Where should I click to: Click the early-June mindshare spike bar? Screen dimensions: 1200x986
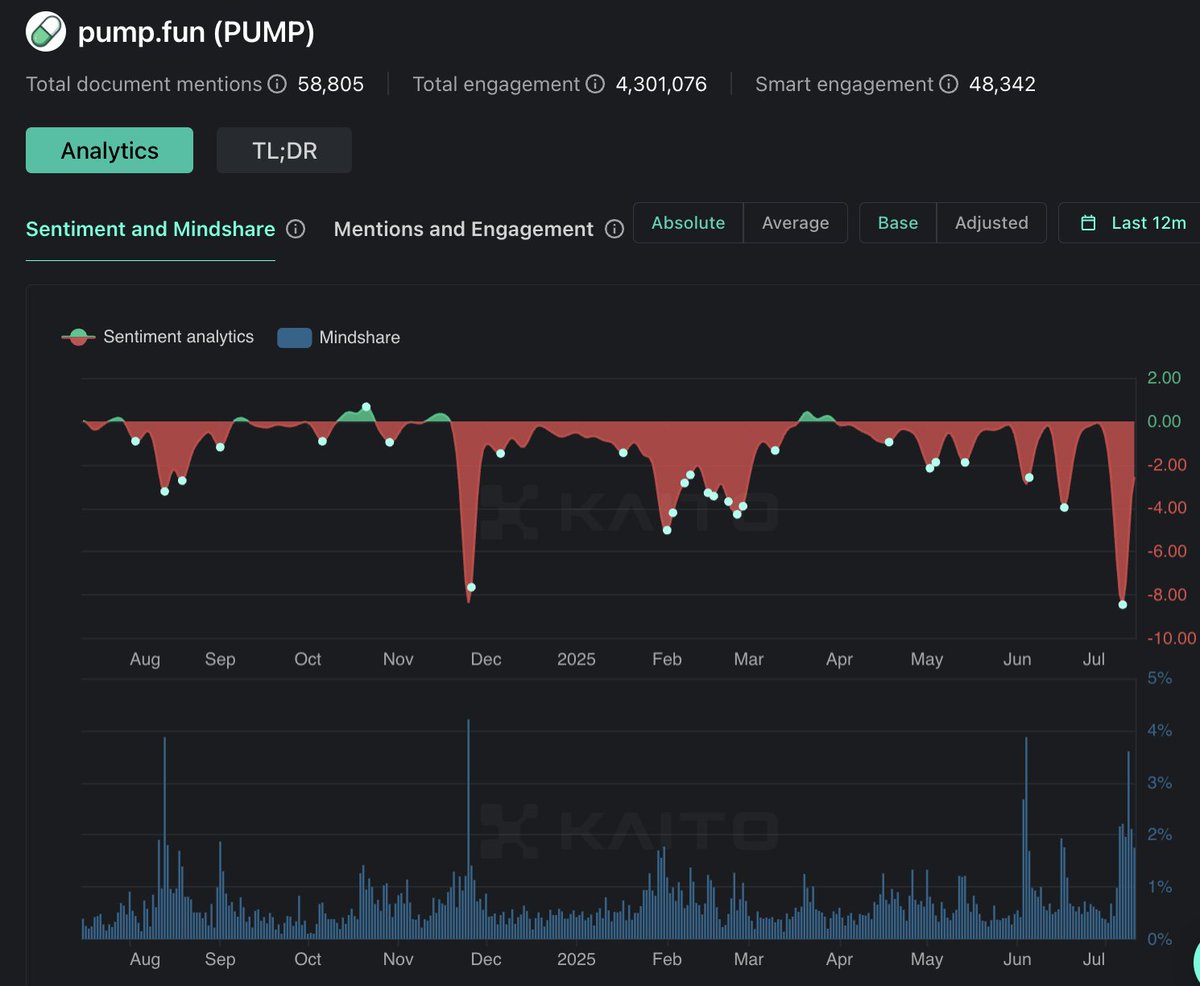click(1026, 838)
